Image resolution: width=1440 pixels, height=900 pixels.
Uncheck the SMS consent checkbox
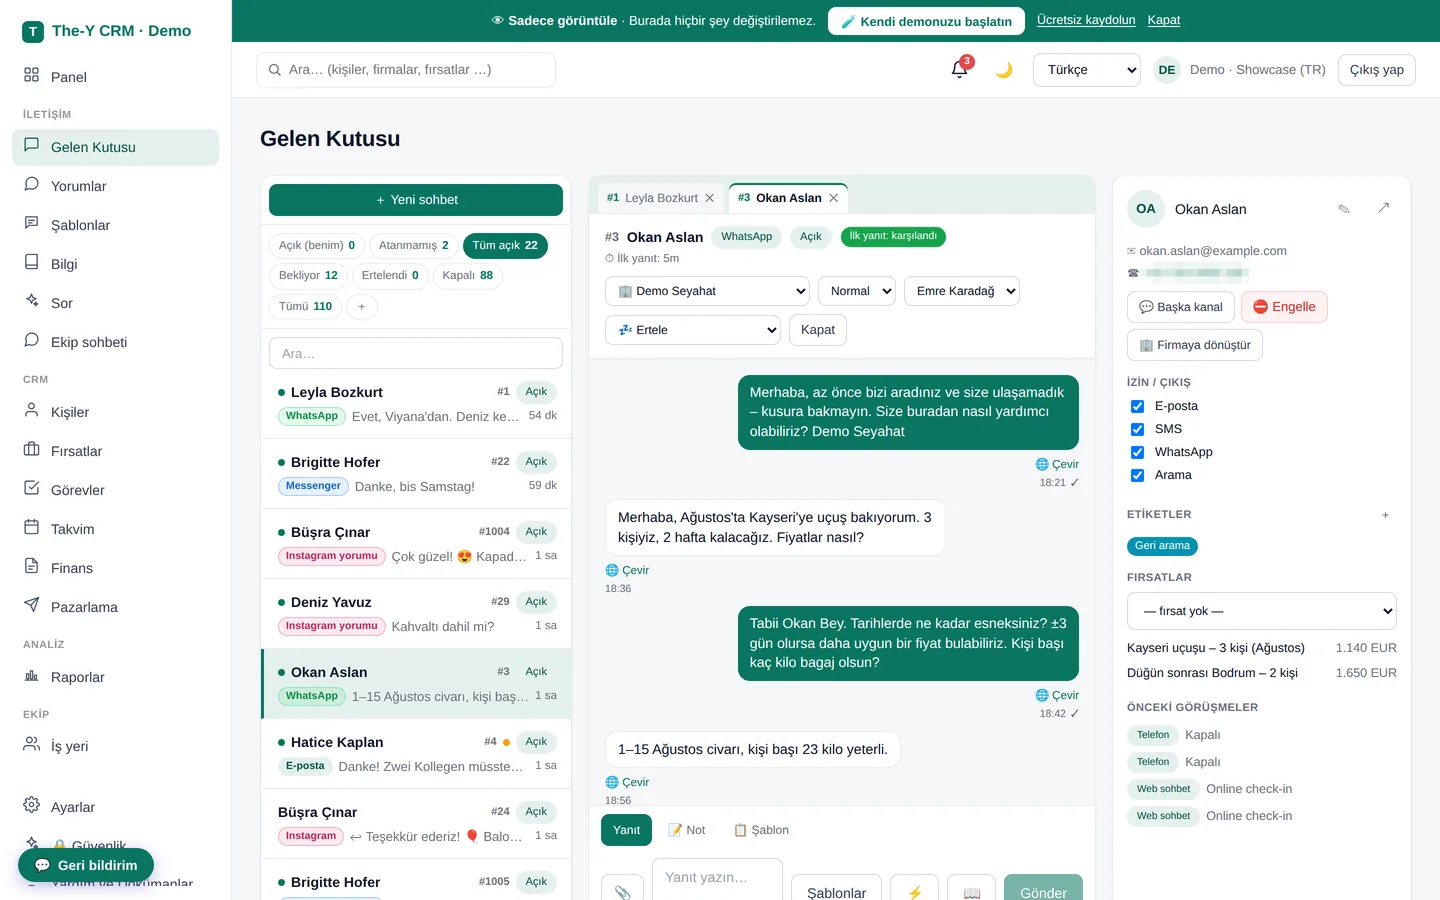coord(1137,429)
